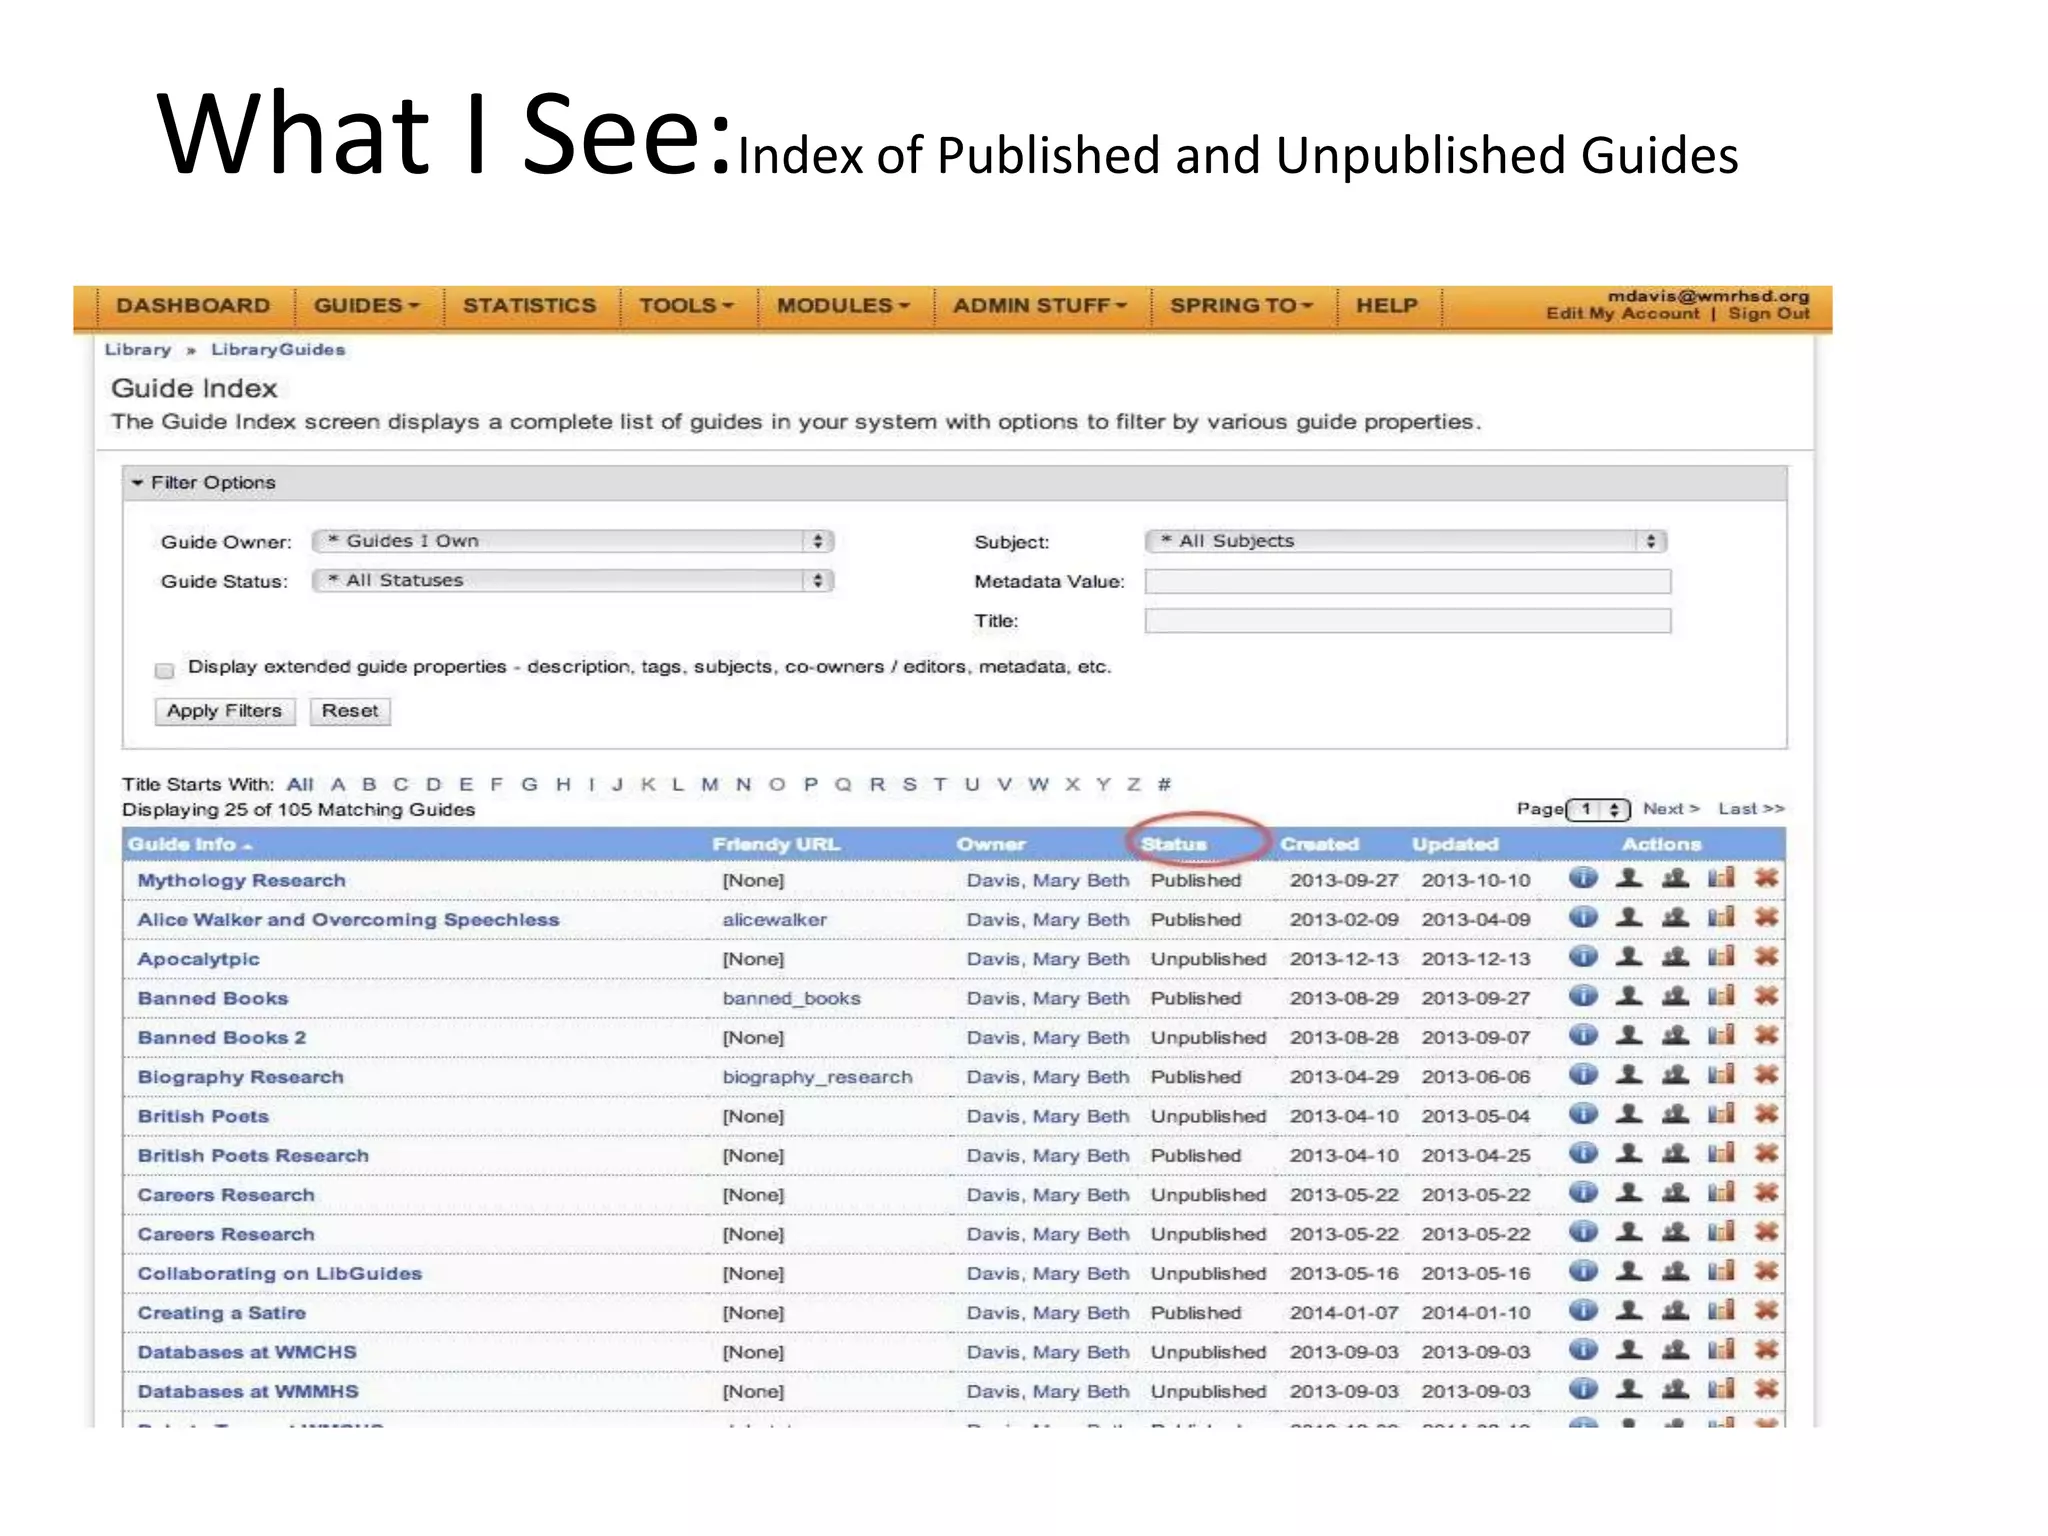Open the GUIDES menu
Screen dimensions: 2048x1536
(366, 306)
